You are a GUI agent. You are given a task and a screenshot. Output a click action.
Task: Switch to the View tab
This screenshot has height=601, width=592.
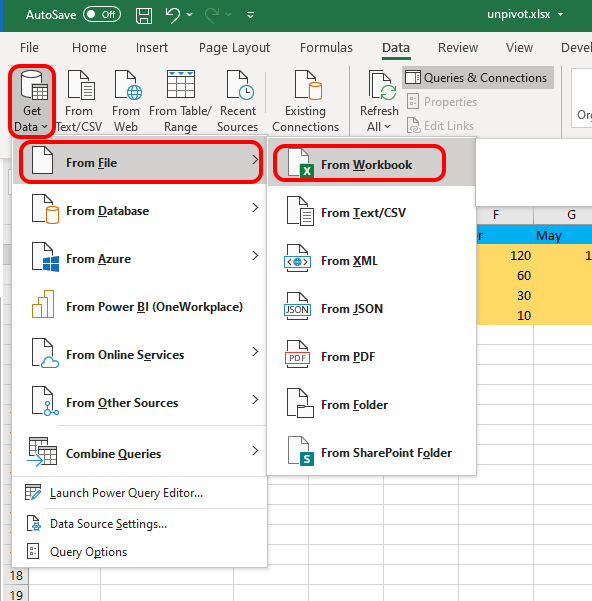pyautogui.click(x=519, y=48)
